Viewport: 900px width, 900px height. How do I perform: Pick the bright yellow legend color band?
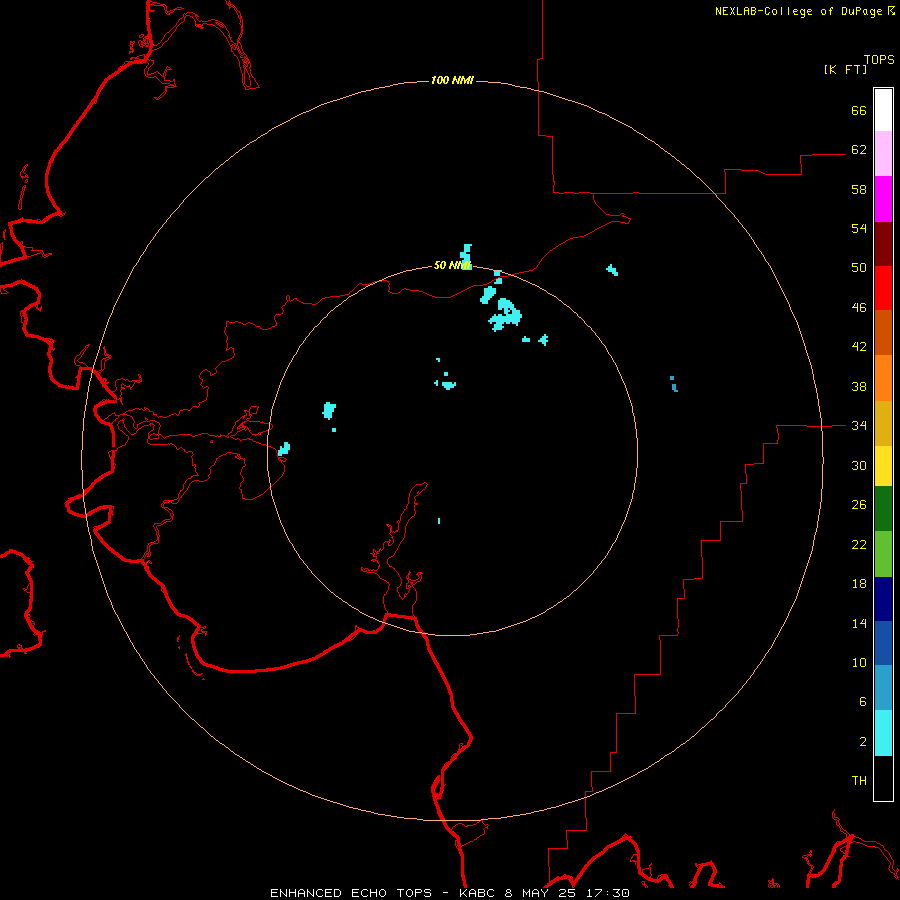pyautogui.click(x=883, y=466)
